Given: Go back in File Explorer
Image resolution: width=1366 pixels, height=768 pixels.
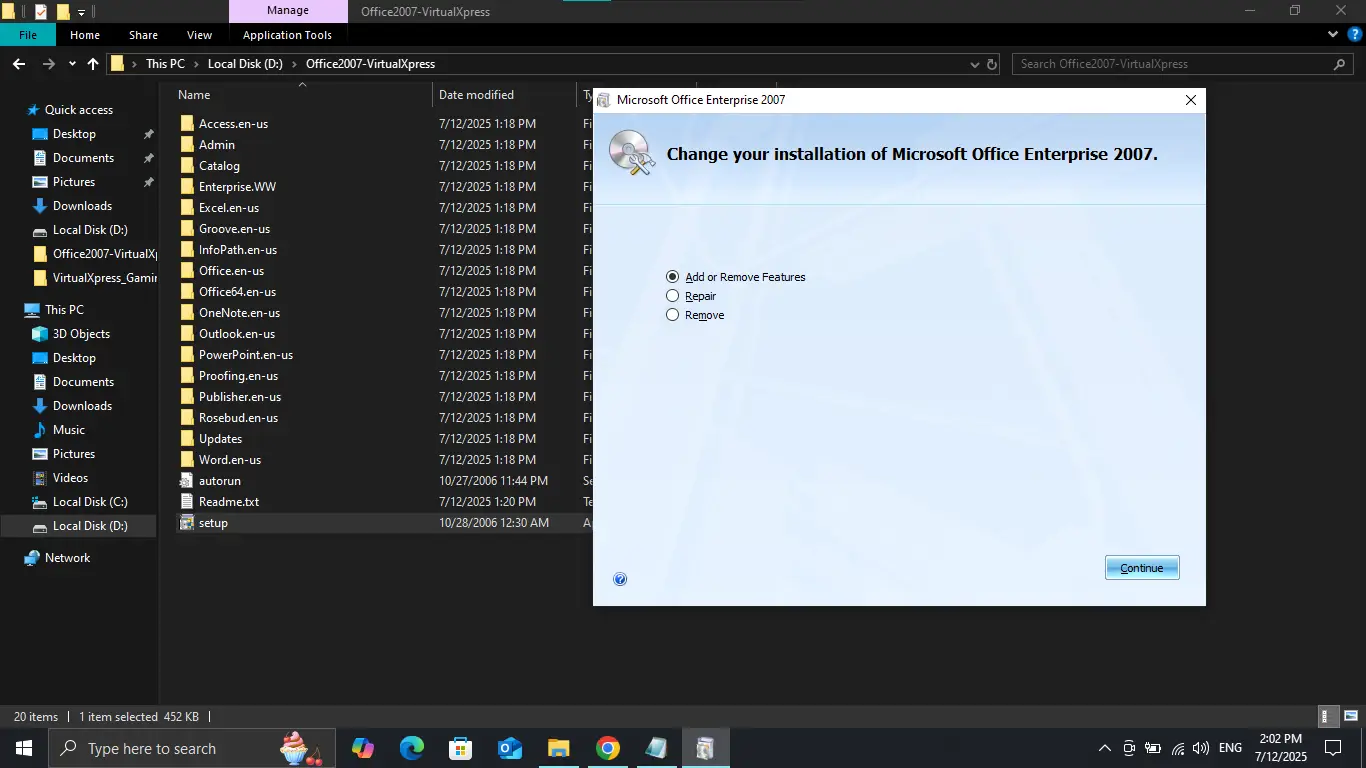Looking at the screenshot, I should click(x=19, y=64).
